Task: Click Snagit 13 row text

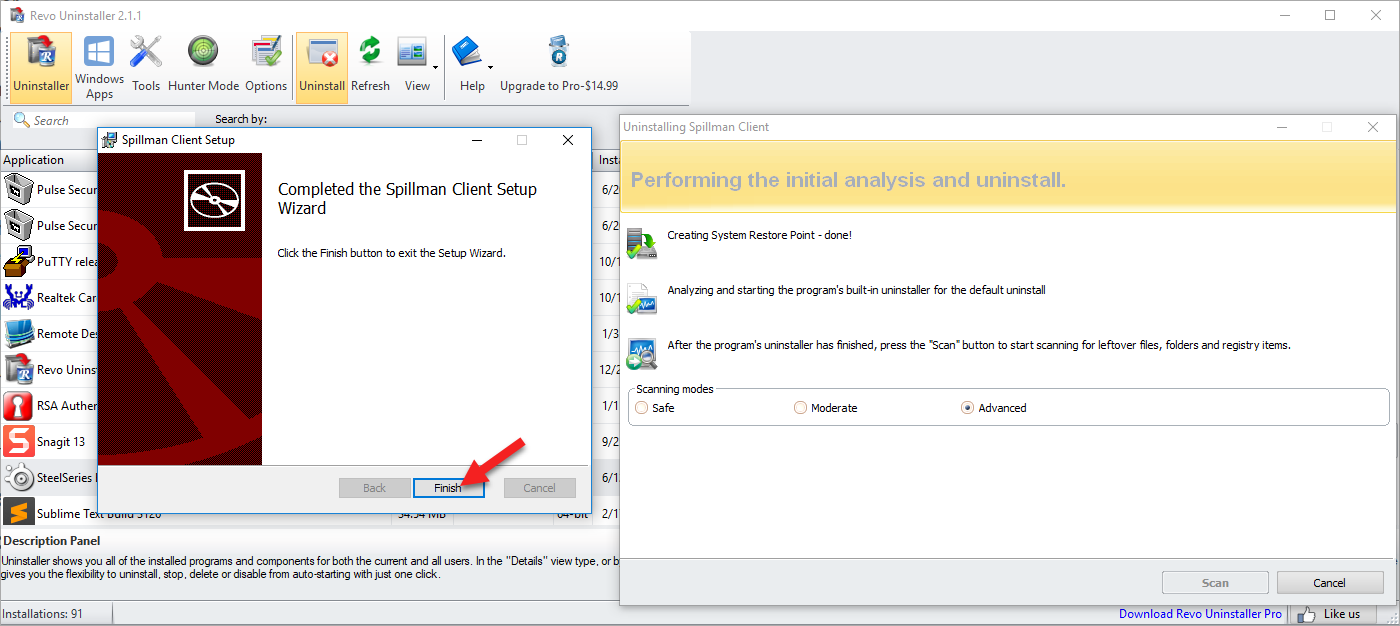Action: click(x=61, y=442)
